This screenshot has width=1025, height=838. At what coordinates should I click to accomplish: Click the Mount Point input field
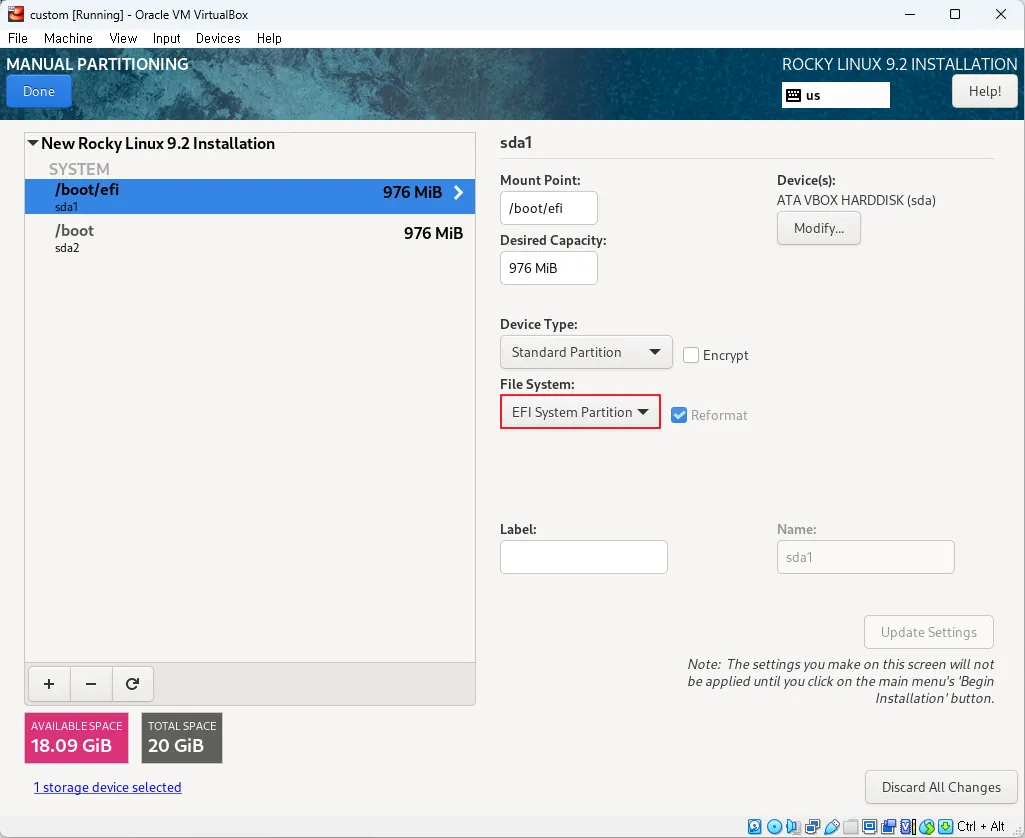point(548,208)
